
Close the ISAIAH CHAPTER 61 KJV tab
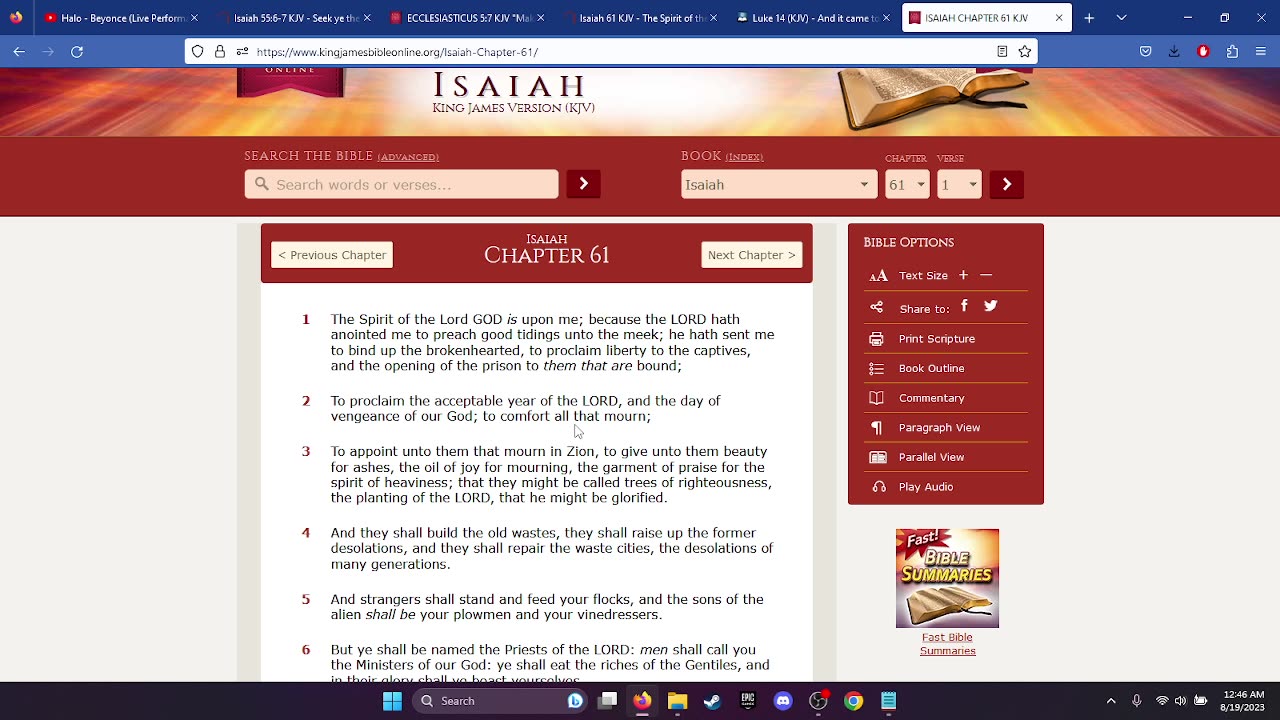tap(1059, 18)
